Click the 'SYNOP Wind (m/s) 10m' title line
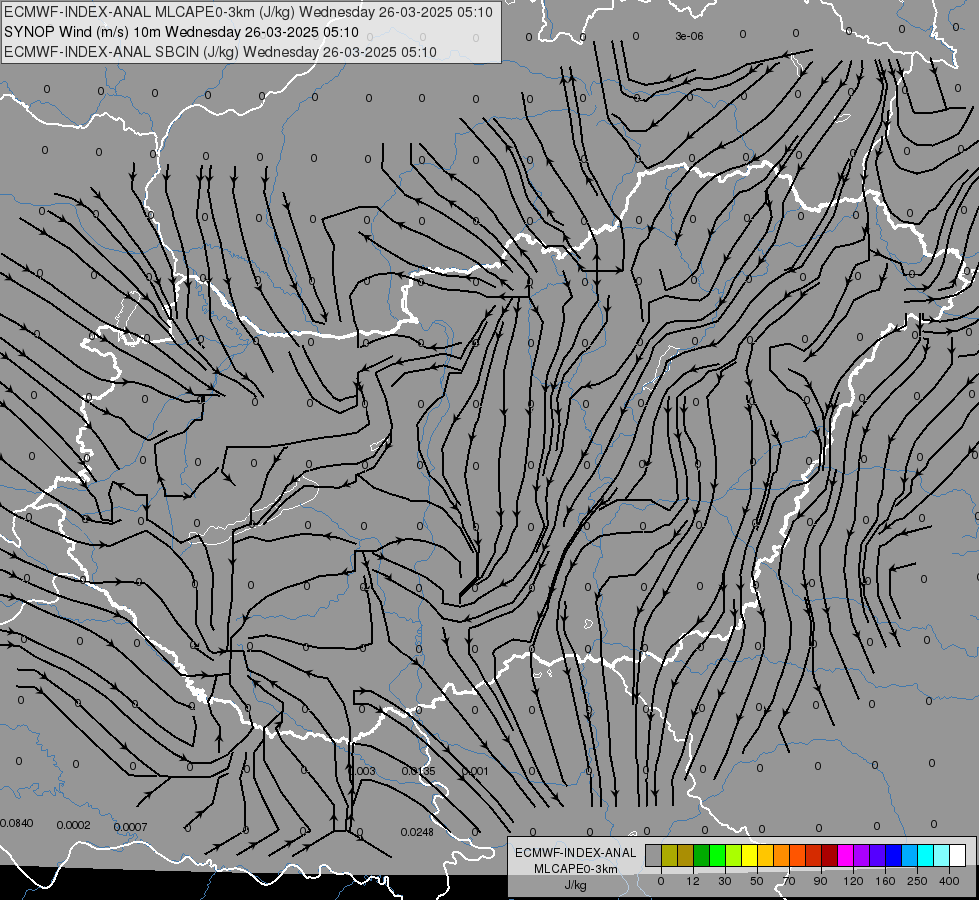The height and width of the screenshot is (900, 979). pyautogui.click(x=181, y=32)
